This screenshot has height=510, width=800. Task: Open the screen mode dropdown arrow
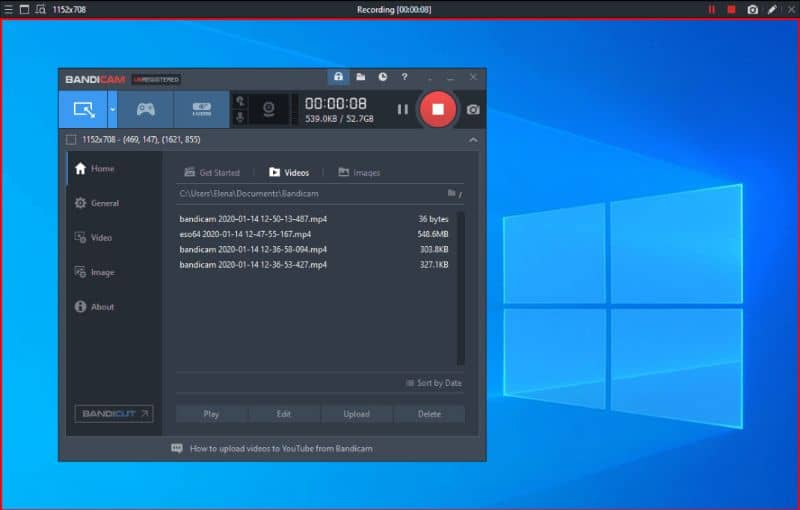click(x=112, y=109)
